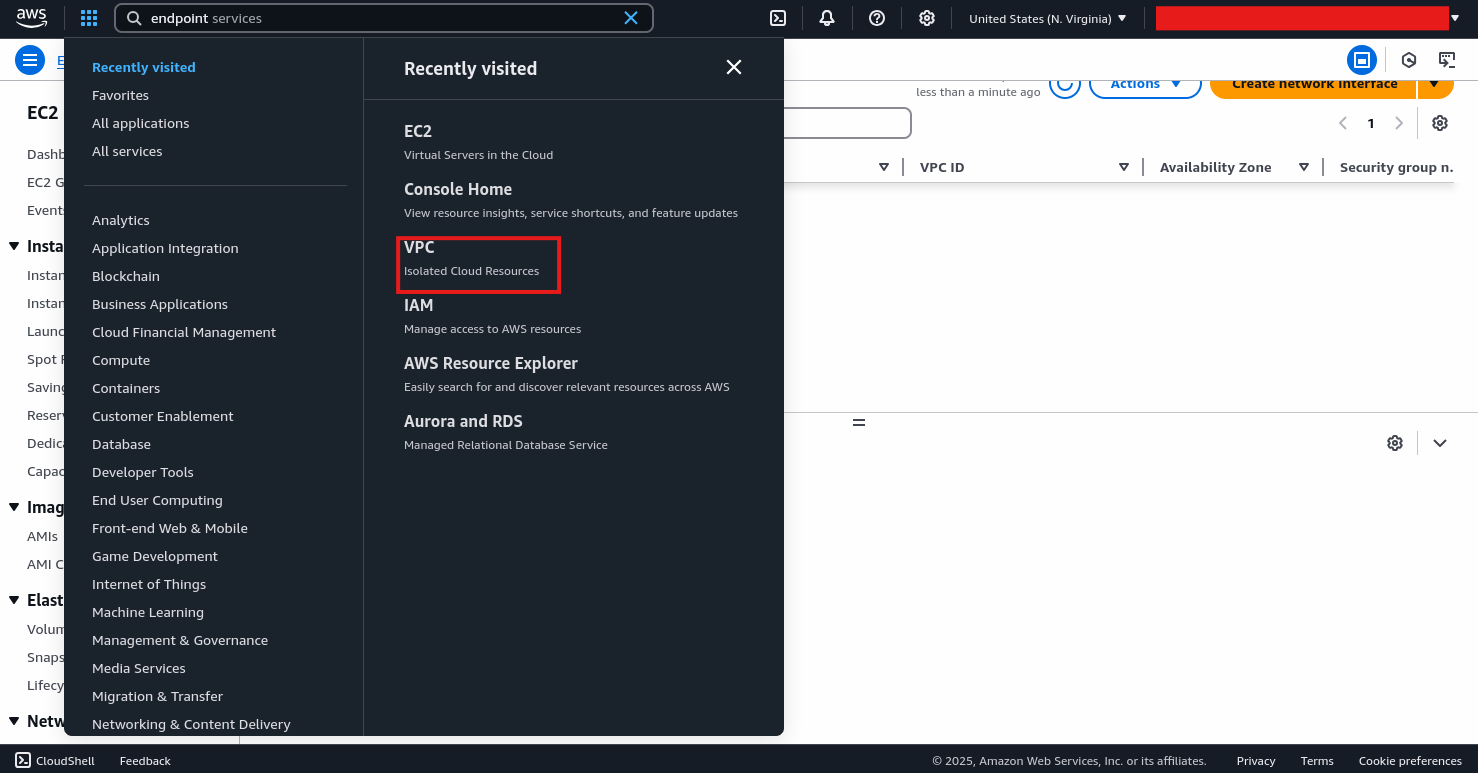1478x773 pixels.
Task: Click the Create network interface button
Action: 1313,84
